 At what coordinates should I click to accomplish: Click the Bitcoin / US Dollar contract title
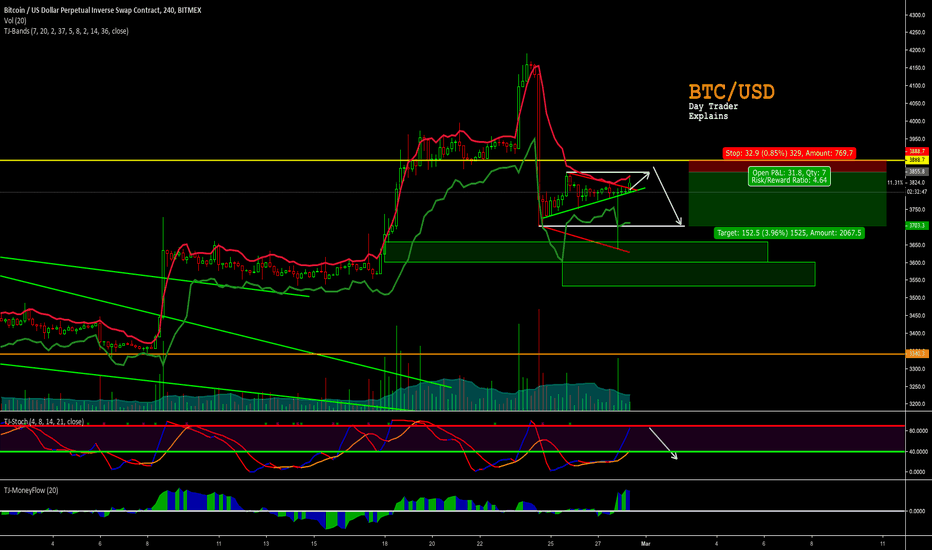coord(103,10)
